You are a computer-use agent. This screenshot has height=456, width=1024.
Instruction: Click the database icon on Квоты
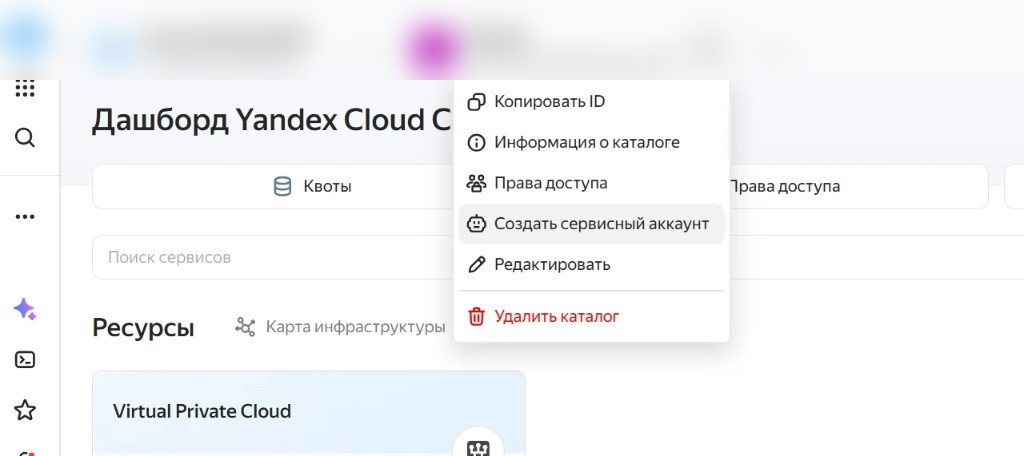(282, 187)
